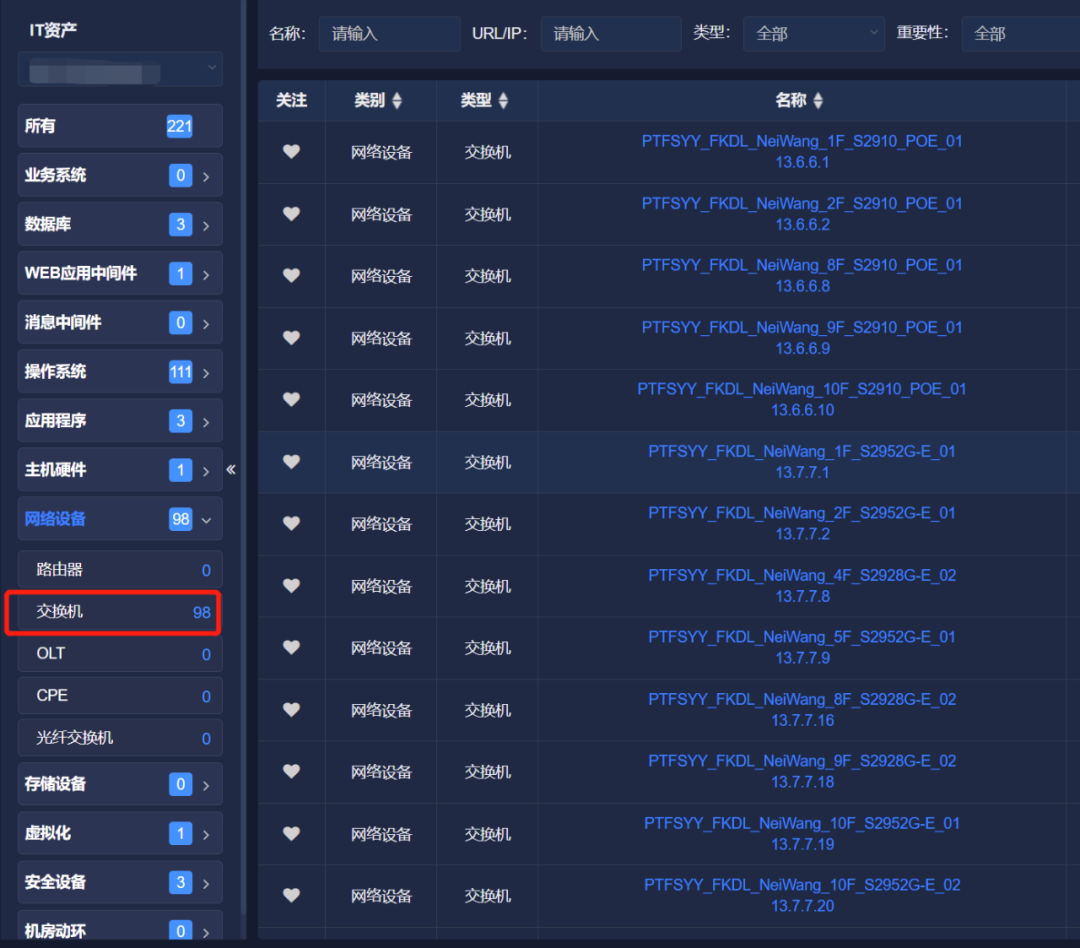The height and width of the screenshot is (948, 1080).
Task: Open the blurred selector under IT资产
Action: 121,69
